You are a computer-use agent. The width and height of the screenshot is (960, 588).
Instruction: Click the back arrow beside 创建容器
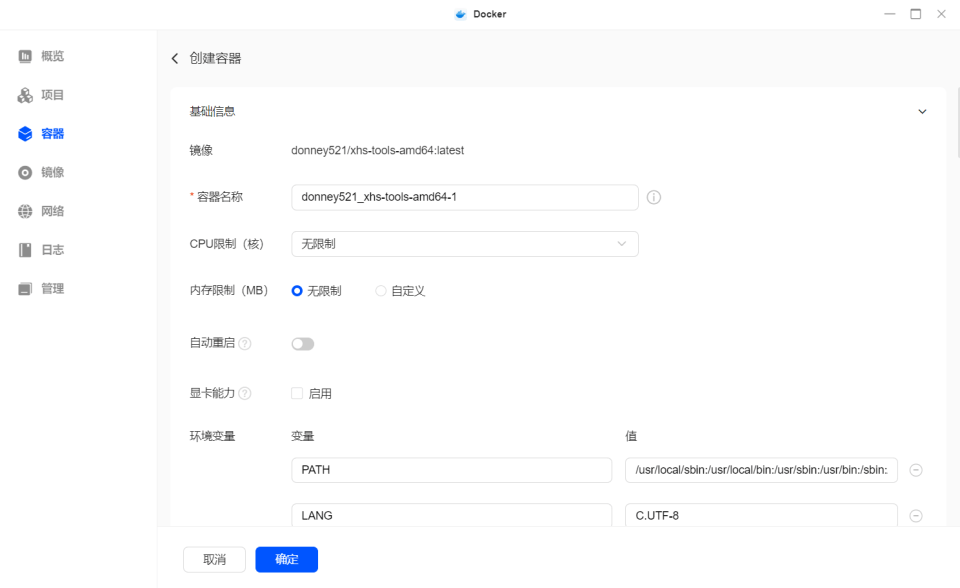tap(175, 59)
